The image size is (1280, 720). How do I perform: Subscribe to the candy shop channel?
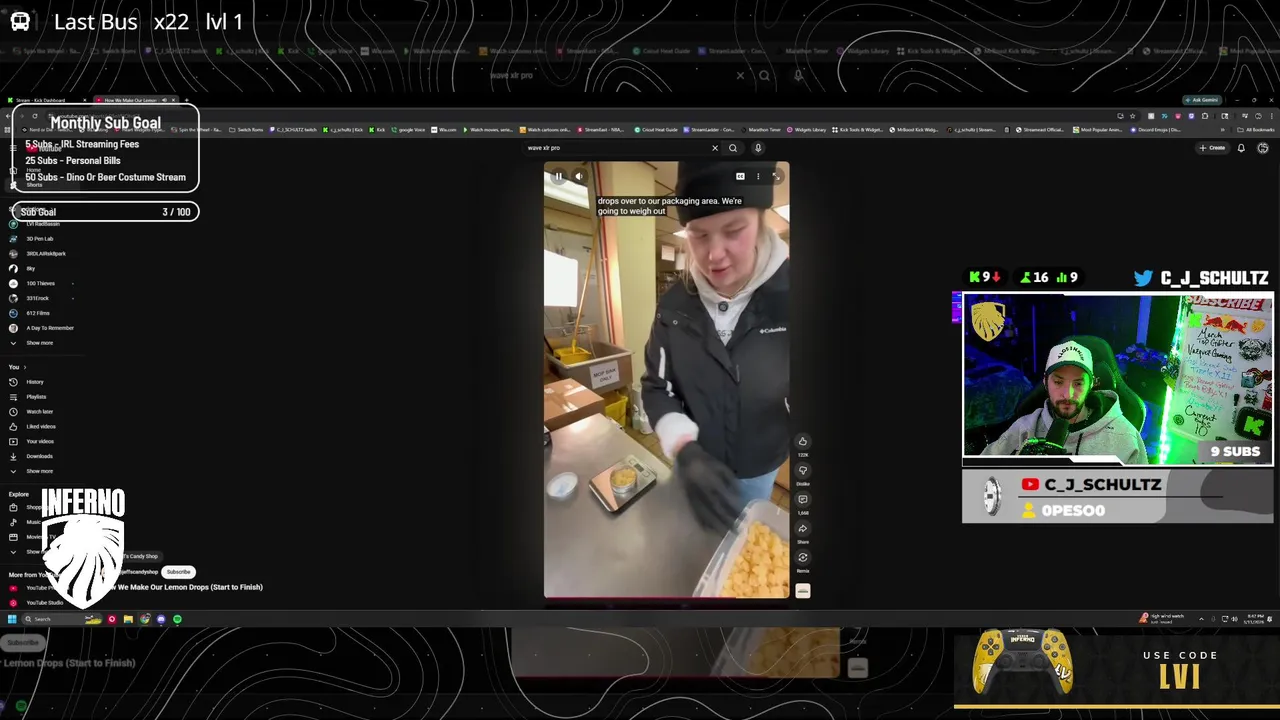pos(178,572)
